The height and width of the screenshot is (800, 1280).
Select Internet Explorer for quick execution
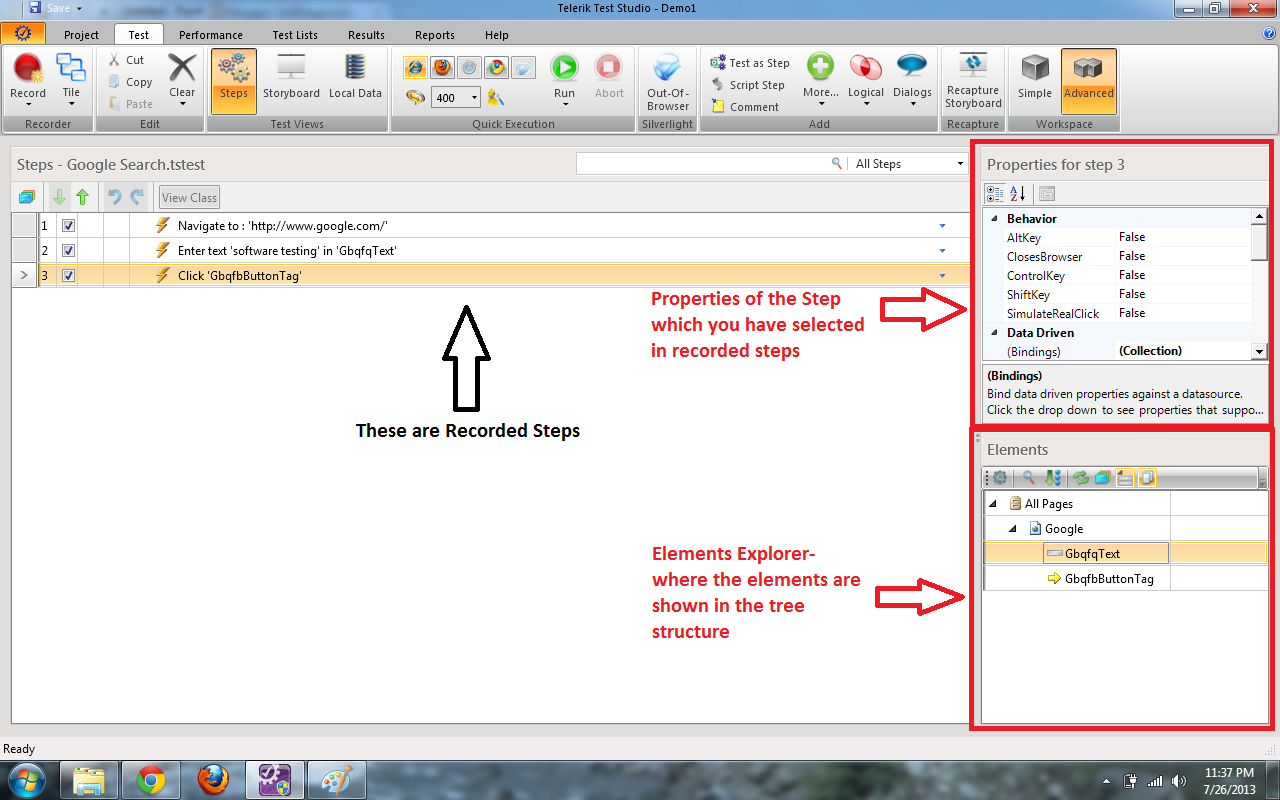click(x=415, y=68)
